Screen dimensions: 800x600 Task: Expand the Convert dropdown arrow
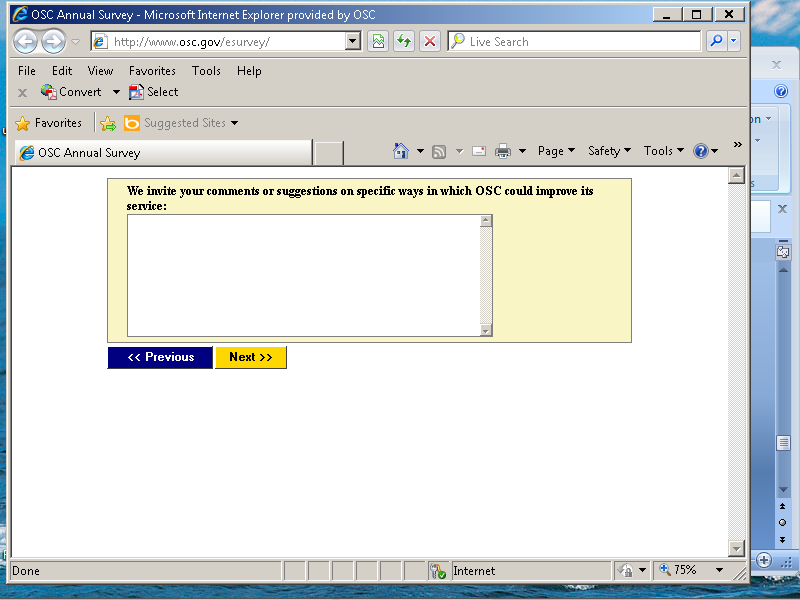[x=116, y=92]
